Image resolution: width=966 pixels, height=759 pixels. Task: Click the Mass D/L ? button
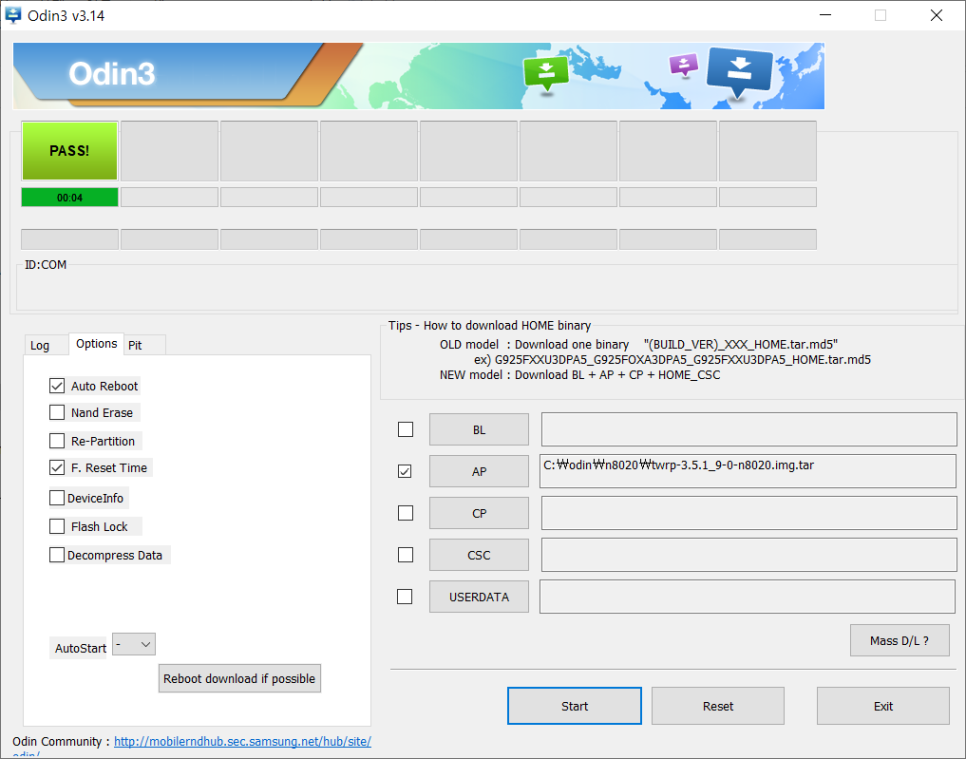(x=899, y=641)
